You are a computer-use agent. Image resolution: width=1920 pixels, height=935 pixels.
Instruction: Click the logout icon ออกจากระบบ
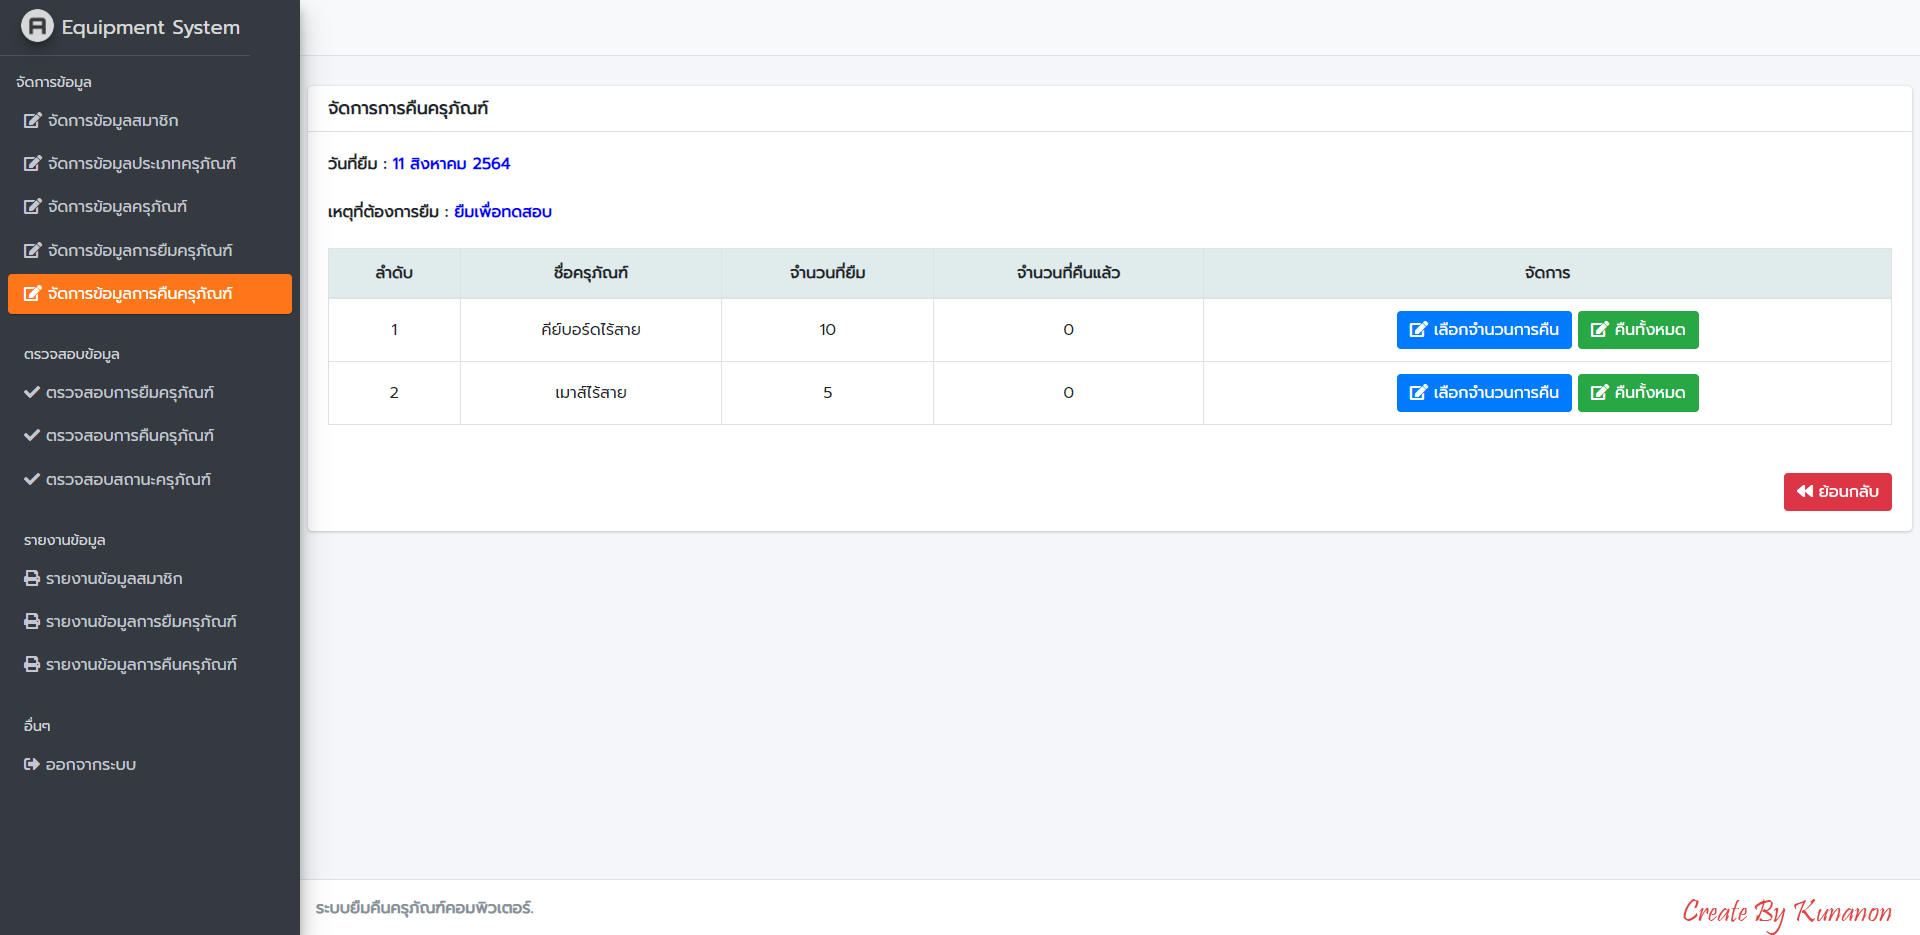(32, 765)
